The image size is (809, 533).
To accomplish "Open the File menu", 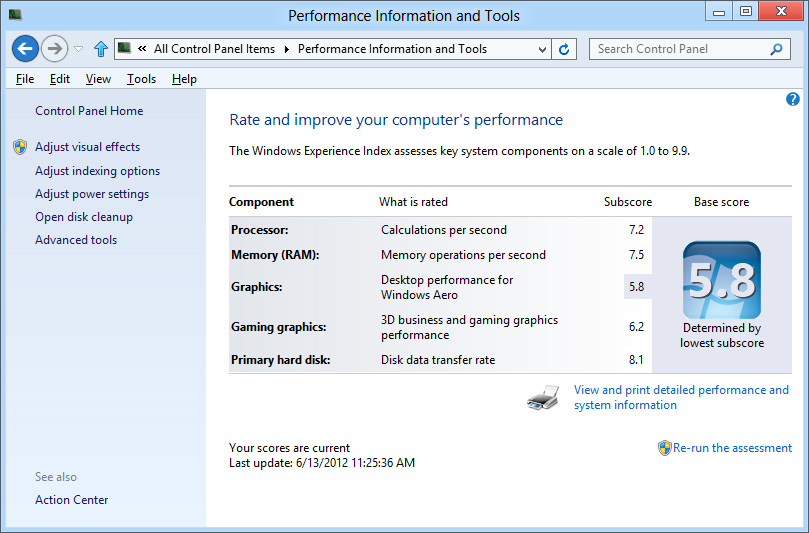I will click(25, 79).
